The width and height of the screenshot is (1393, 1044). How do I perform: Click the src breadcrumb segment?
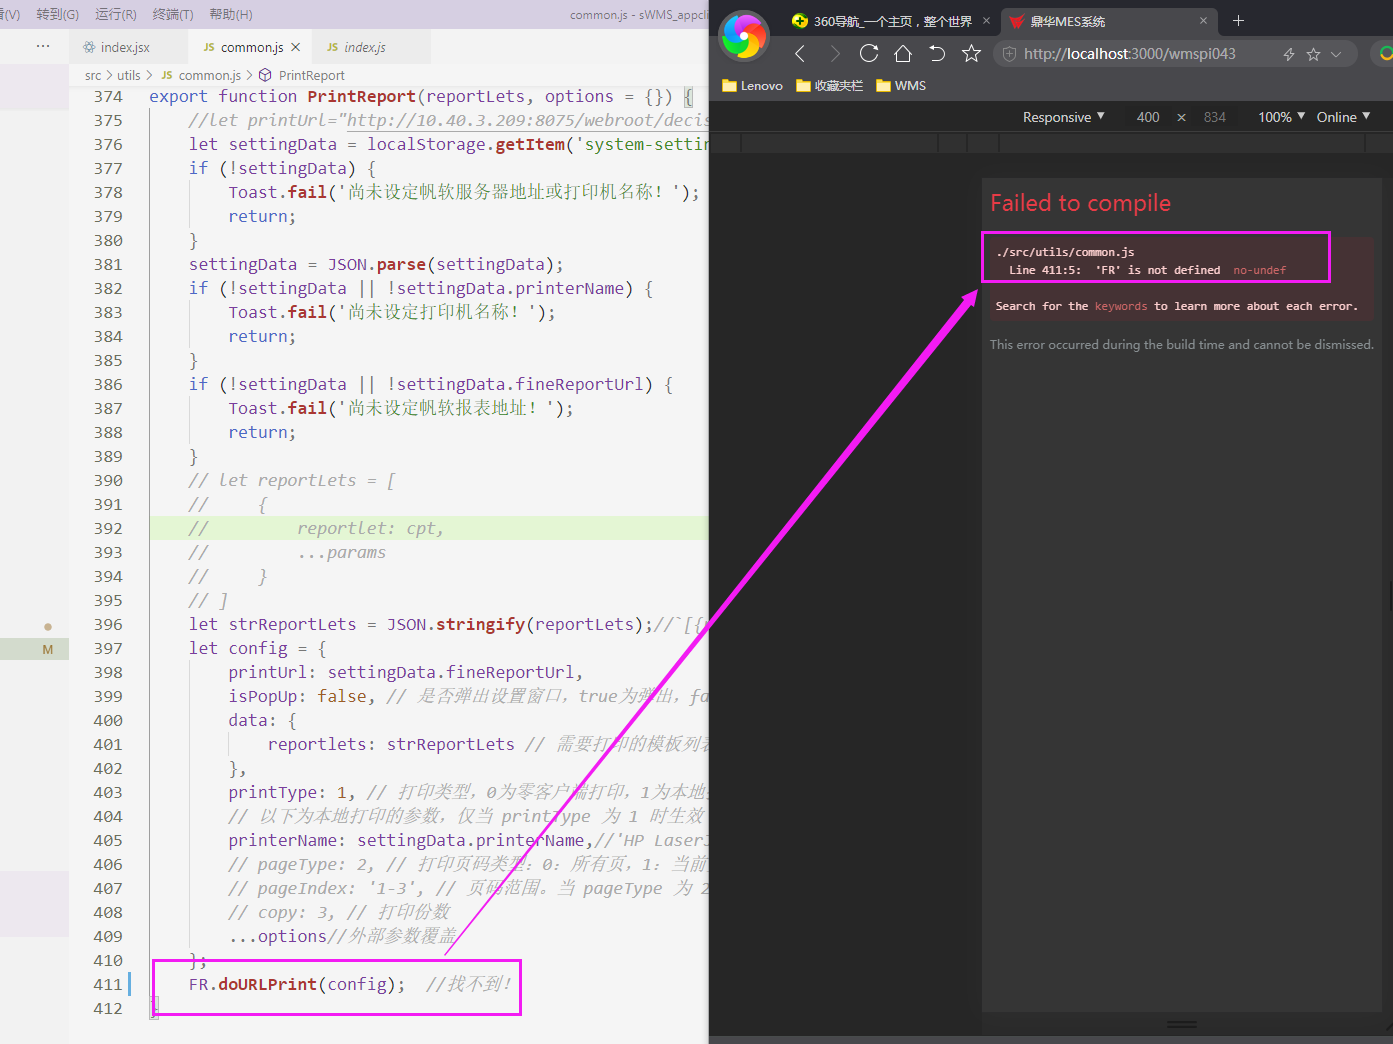point(93,75)
